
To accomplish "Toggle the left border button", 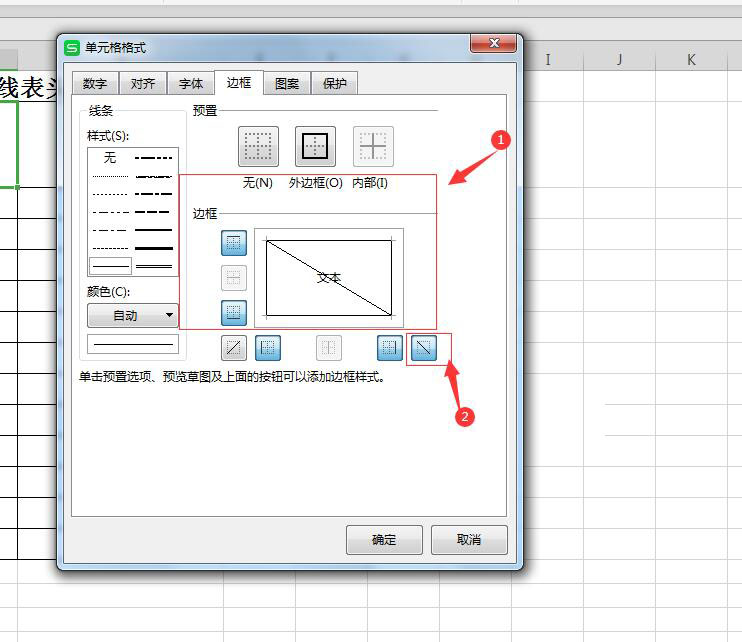I will tap(268, 347).
